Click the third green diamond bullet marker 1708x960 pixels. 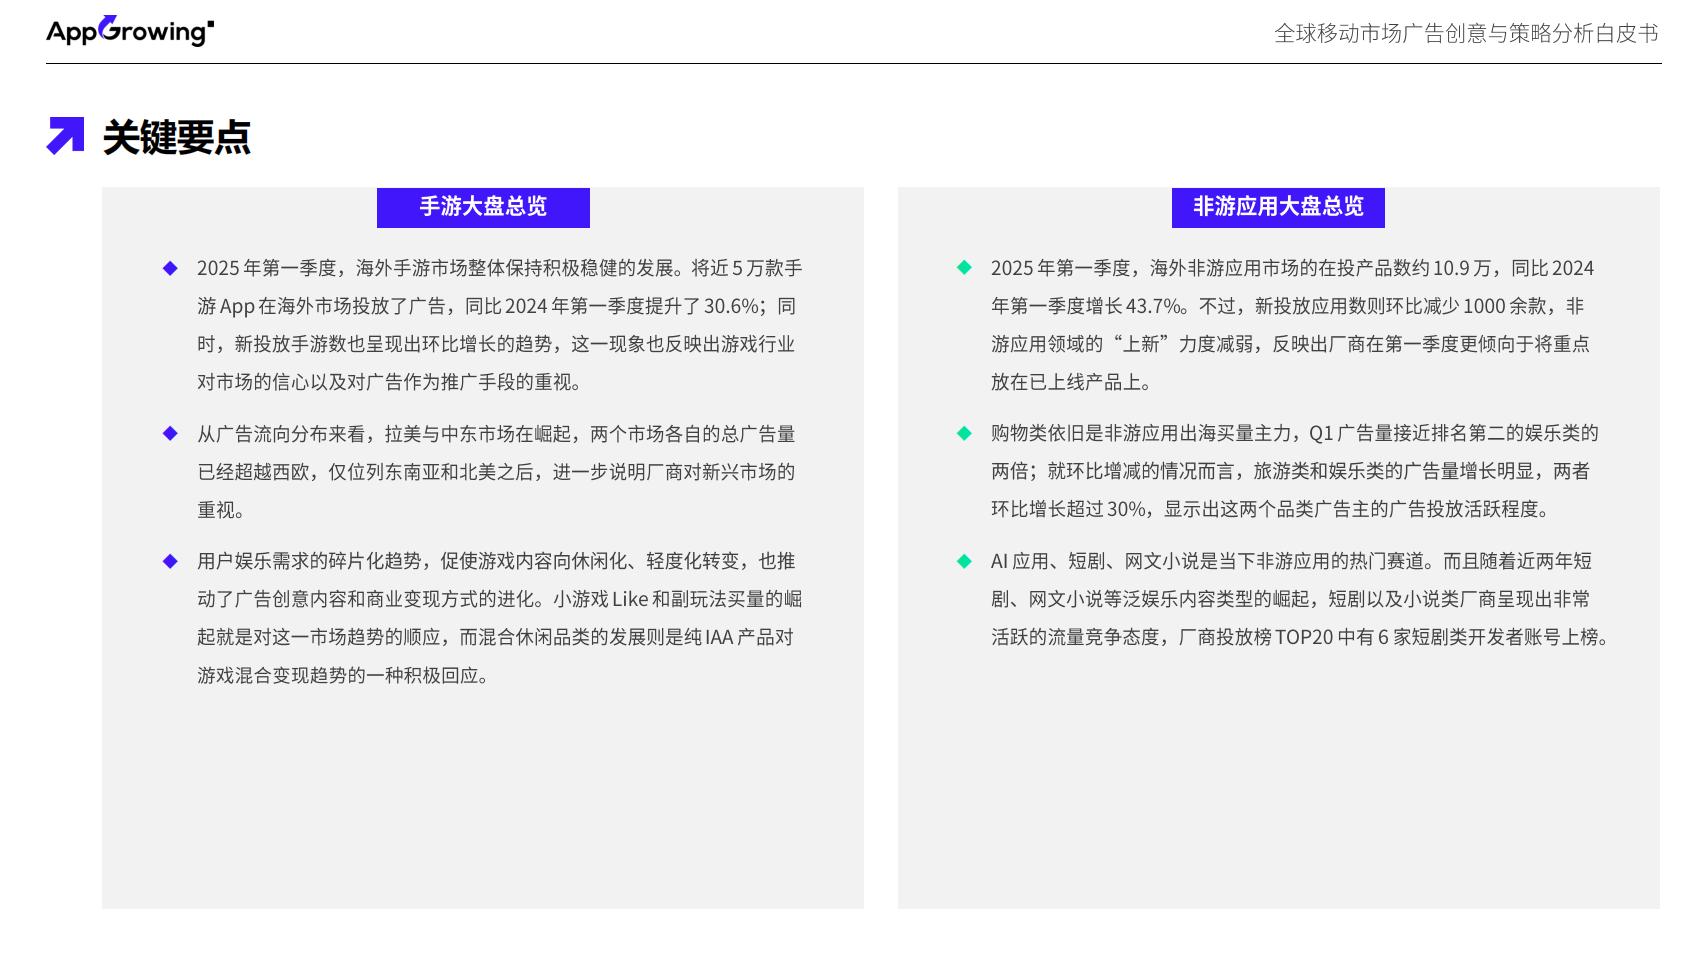[963, 561]
